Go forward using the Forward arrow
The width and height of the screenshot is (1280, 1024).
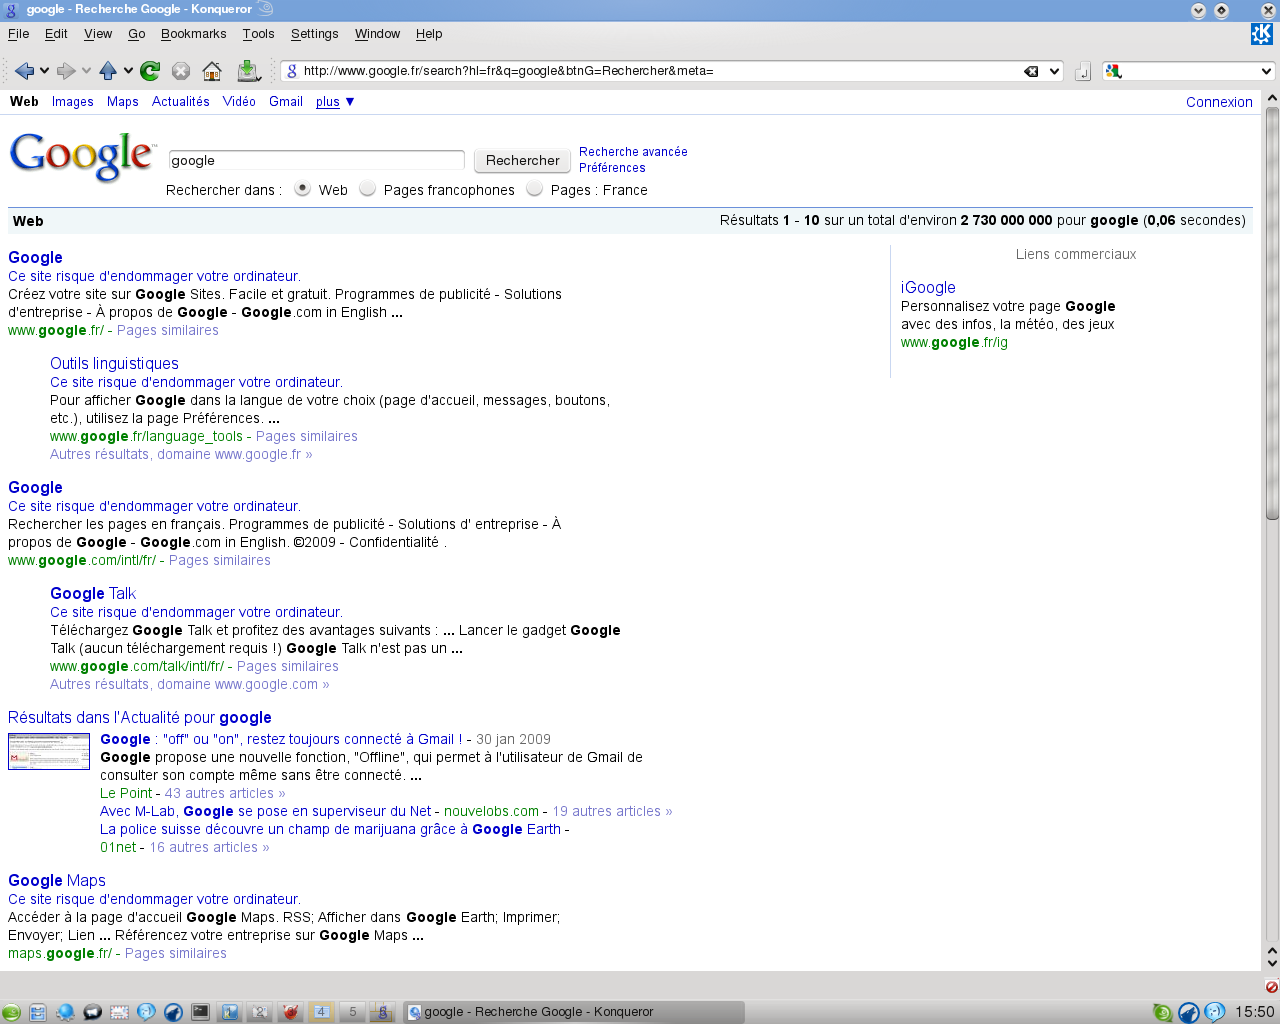[x=66, y=71]
